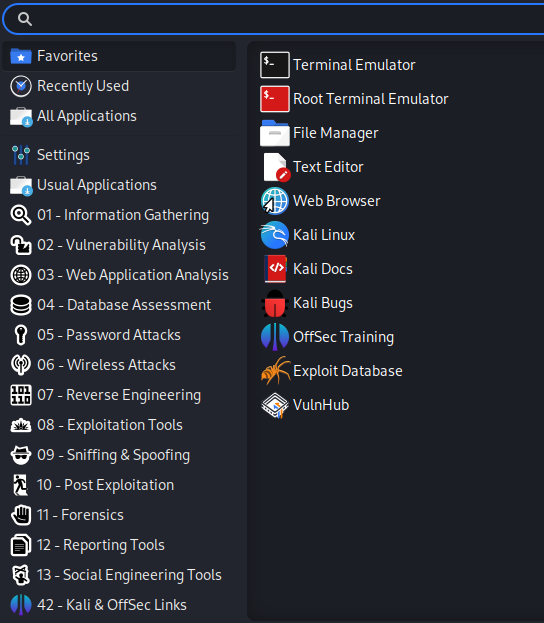Screen dimensions: 544x623
Task: Choose 07 - Reverse Engineering label
Action: point(119,395)
